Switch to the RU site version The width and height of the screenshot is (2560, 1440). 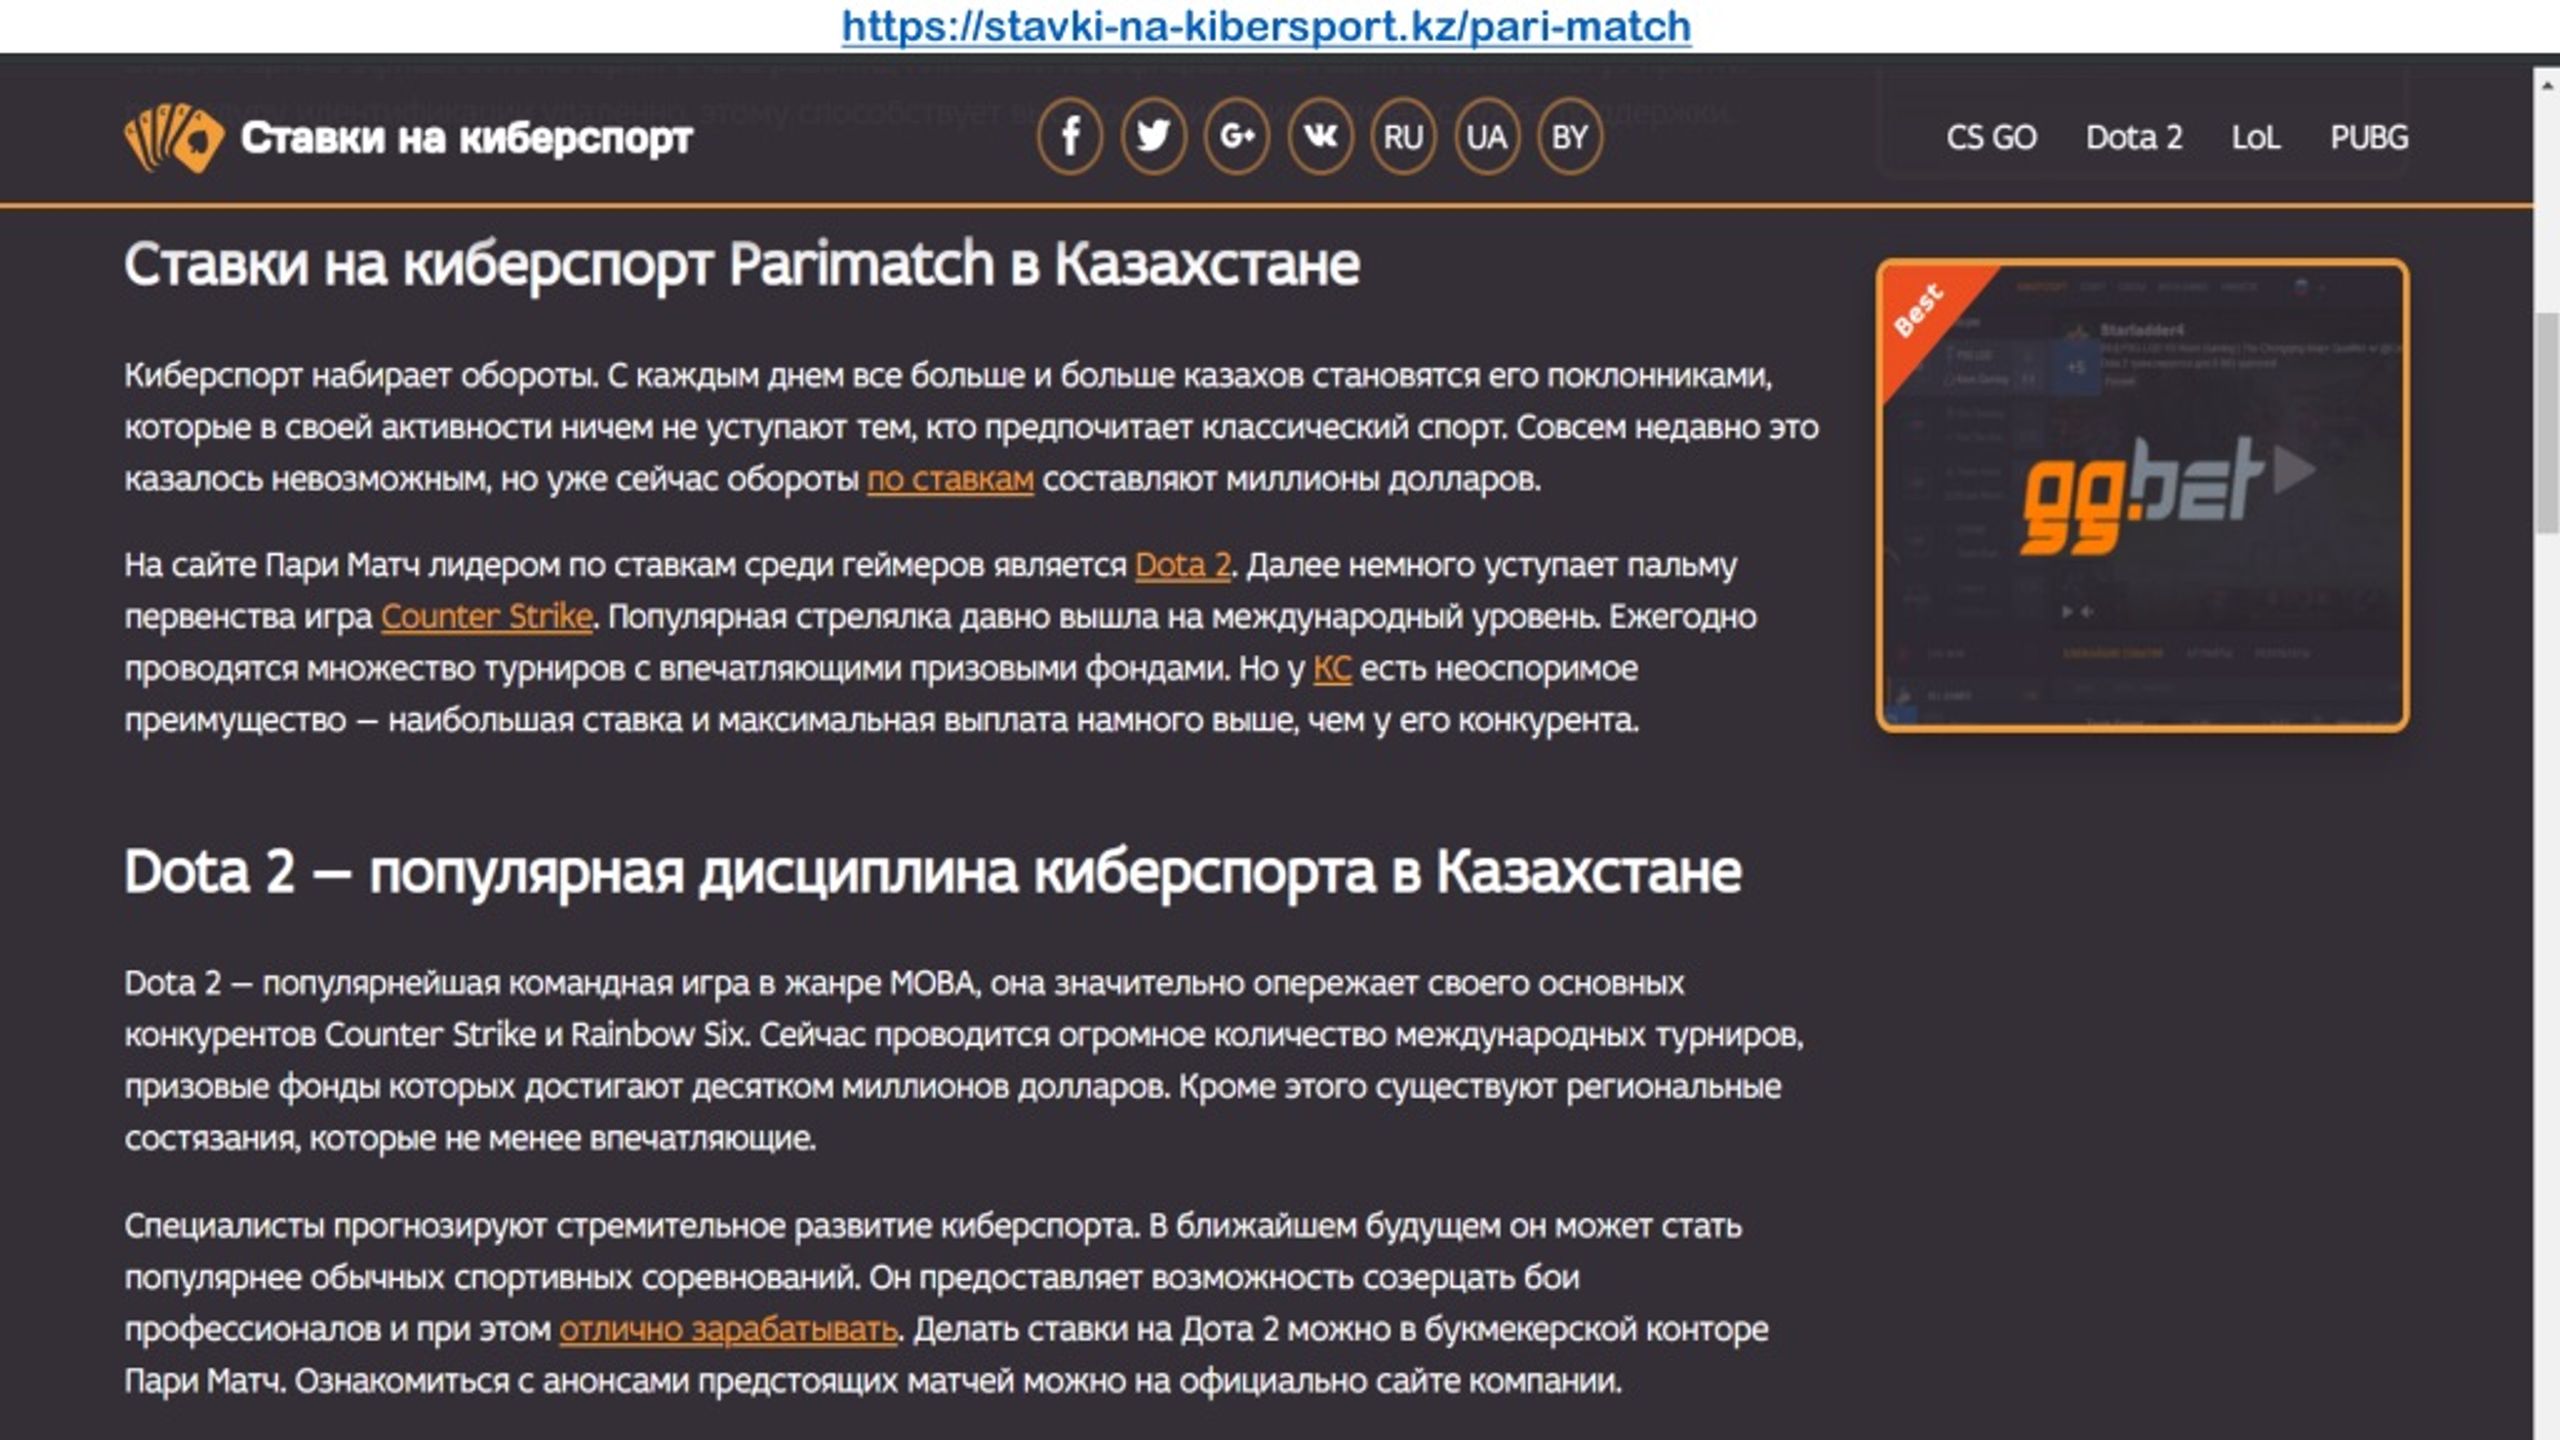(x=1403, y=136)
